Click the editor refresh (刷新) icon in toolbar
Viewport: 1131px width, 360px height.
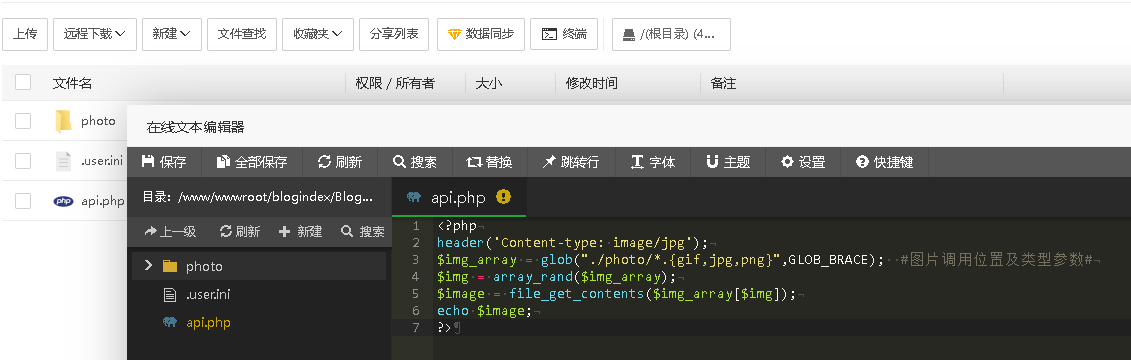coord(325,162)
